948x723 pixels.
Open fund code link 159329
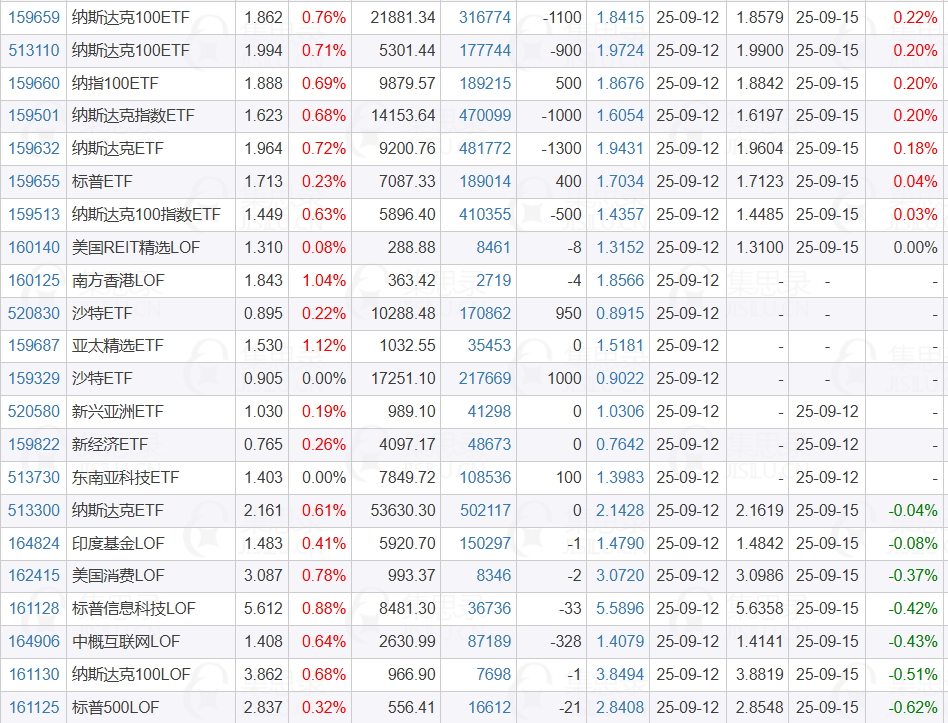pos(34,378)
